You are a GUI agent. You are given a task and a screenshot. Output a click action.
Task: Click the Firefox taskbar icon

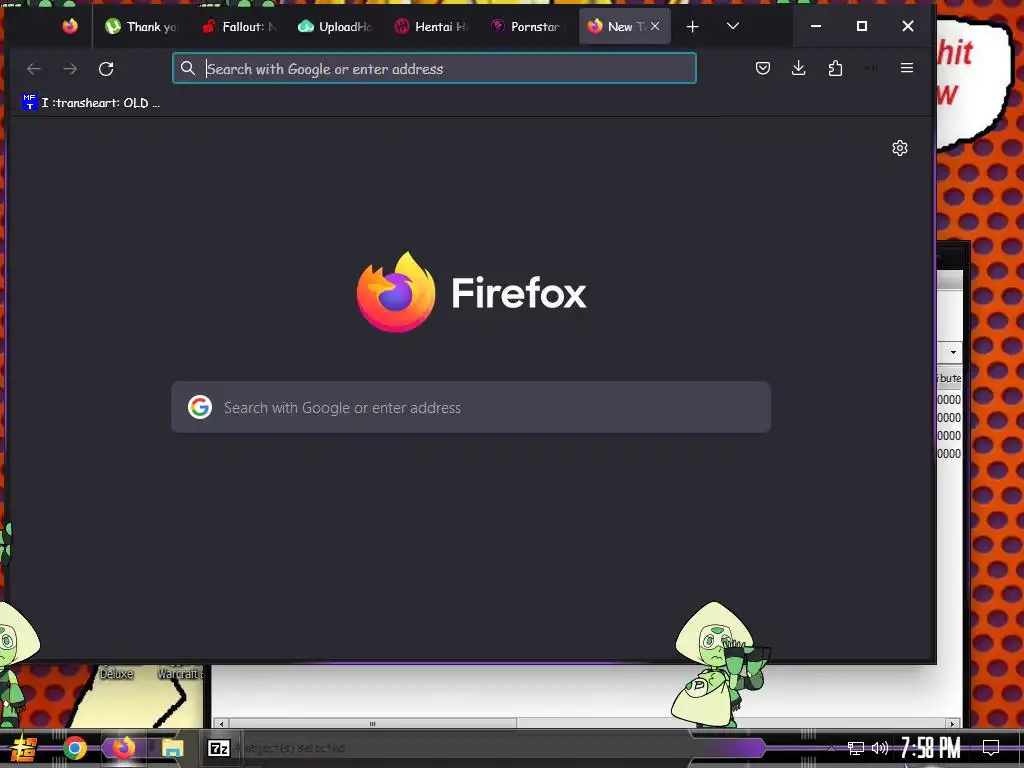pyautogui.click(x=123, y=748)
